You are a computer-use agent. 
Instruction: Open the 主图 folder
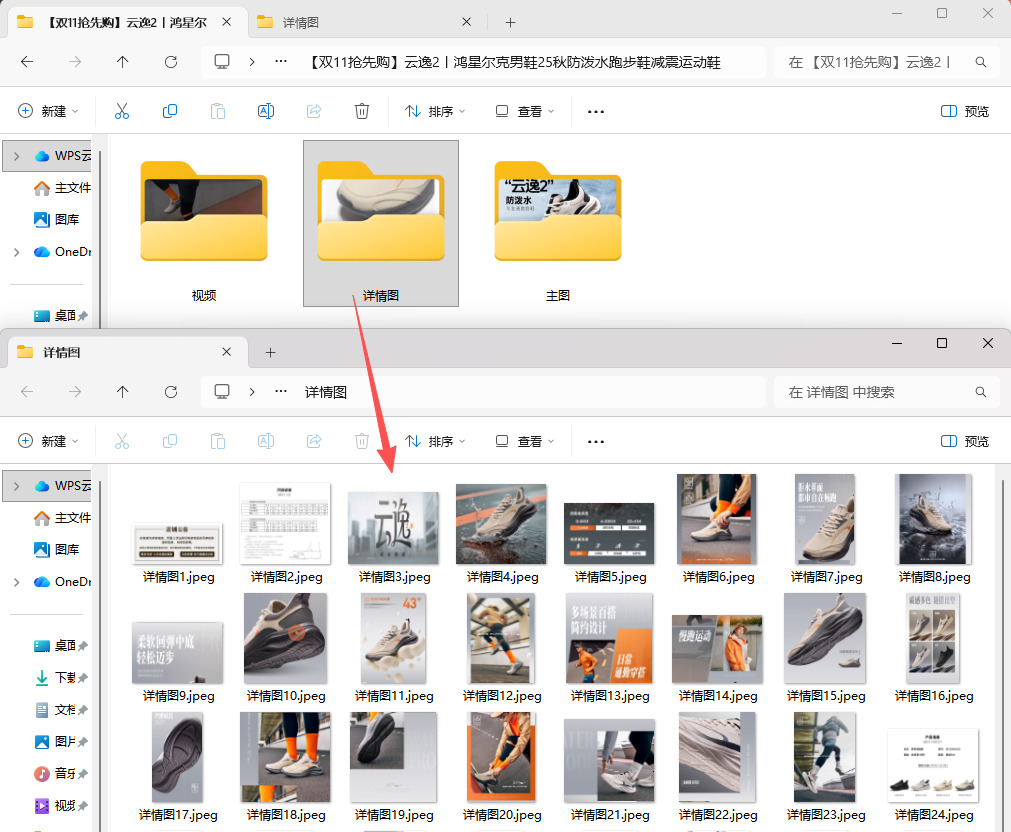pos(558,225)
